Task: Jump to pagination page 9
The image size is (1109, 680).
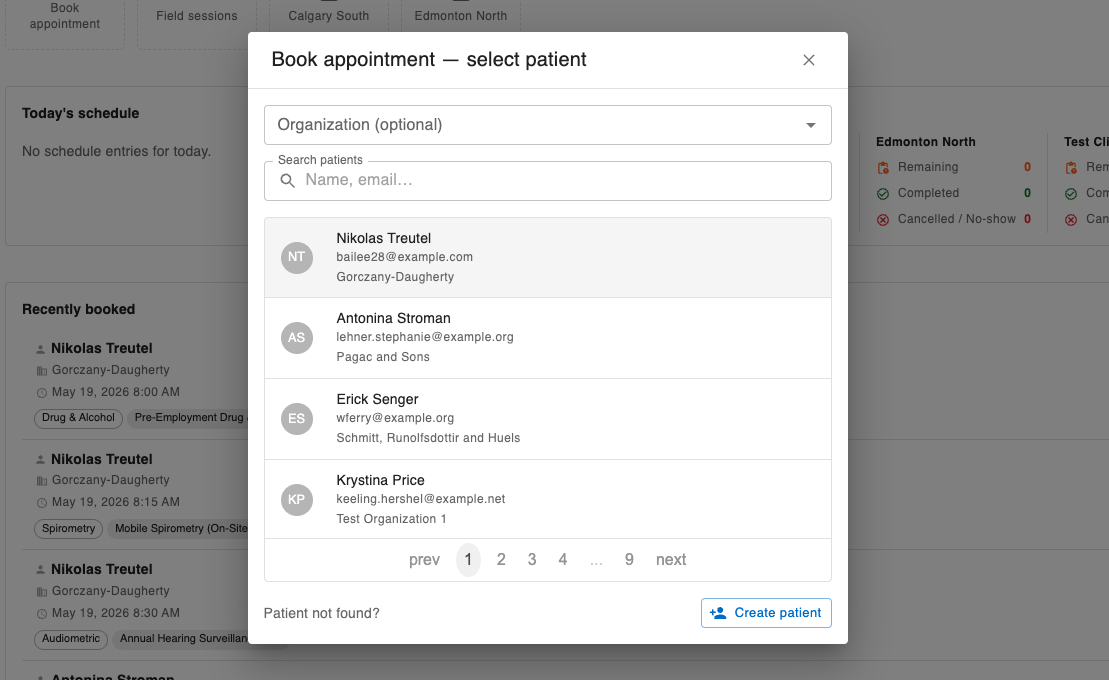Action: (629, 560)
